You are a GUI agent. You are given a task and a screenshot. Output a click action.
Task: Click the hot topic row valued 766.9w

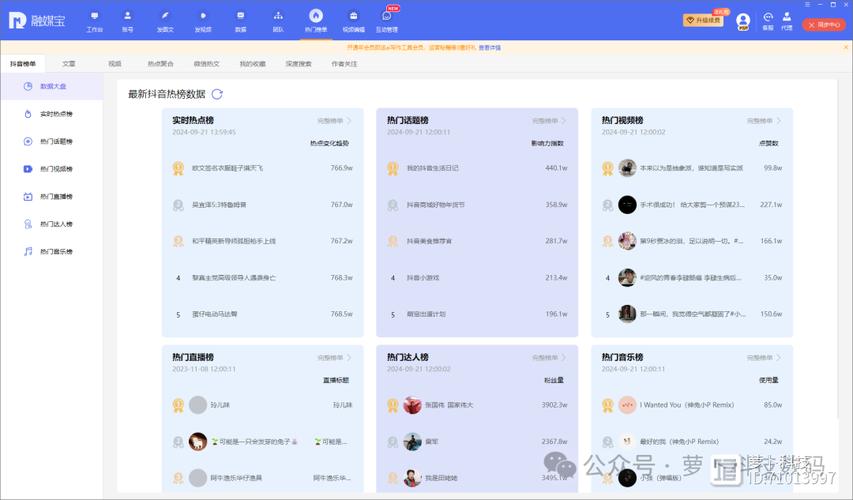(x=263, y=168)
